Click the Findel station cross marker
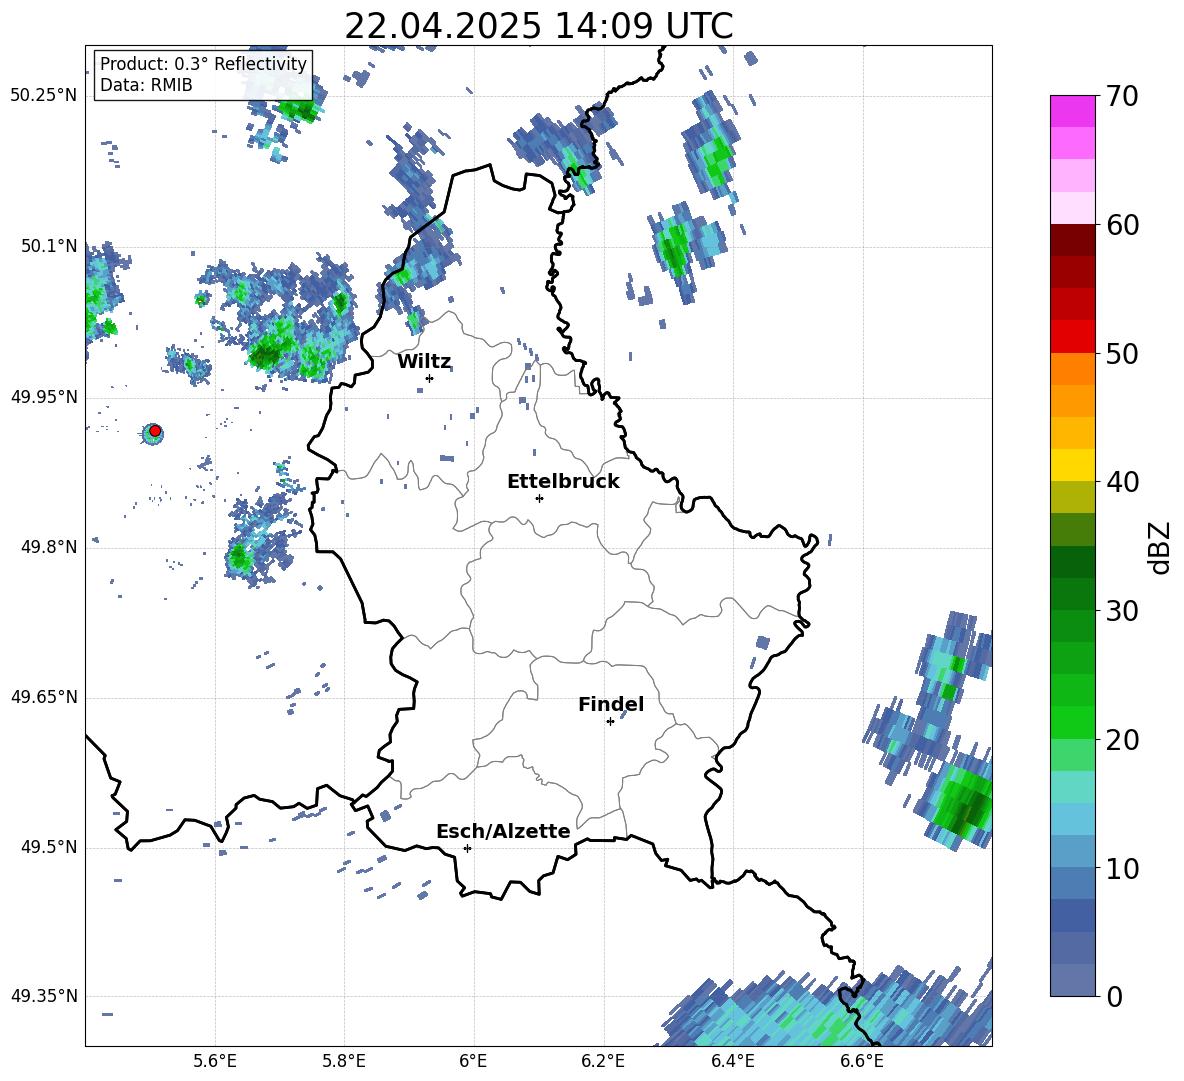Viewport: 1184px width, 1081px height. pos(610,722)
